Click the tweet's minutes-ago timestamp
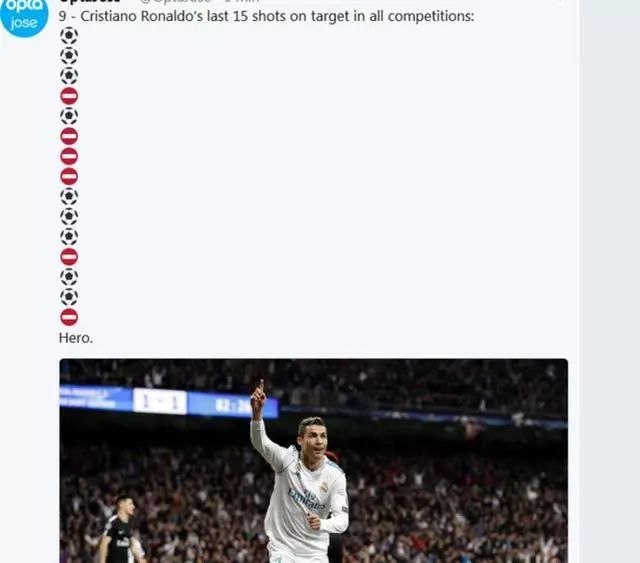Viewport: 640px width, 563px height. tap(242, 1)
